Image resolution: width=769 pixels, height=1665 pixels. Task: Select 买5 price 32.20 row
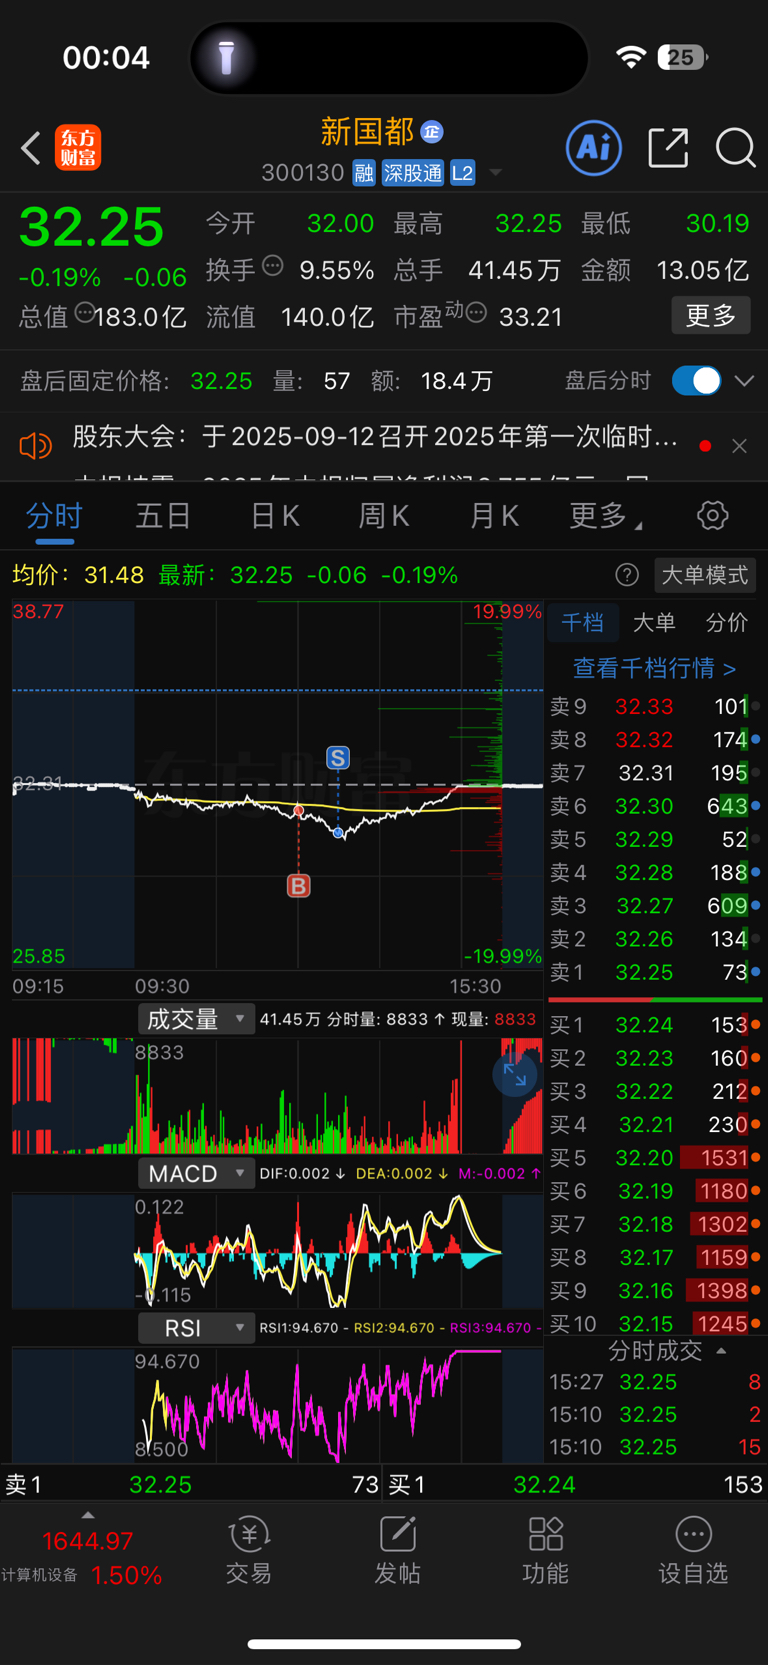pyautogui.click(x=655, y=1158)
